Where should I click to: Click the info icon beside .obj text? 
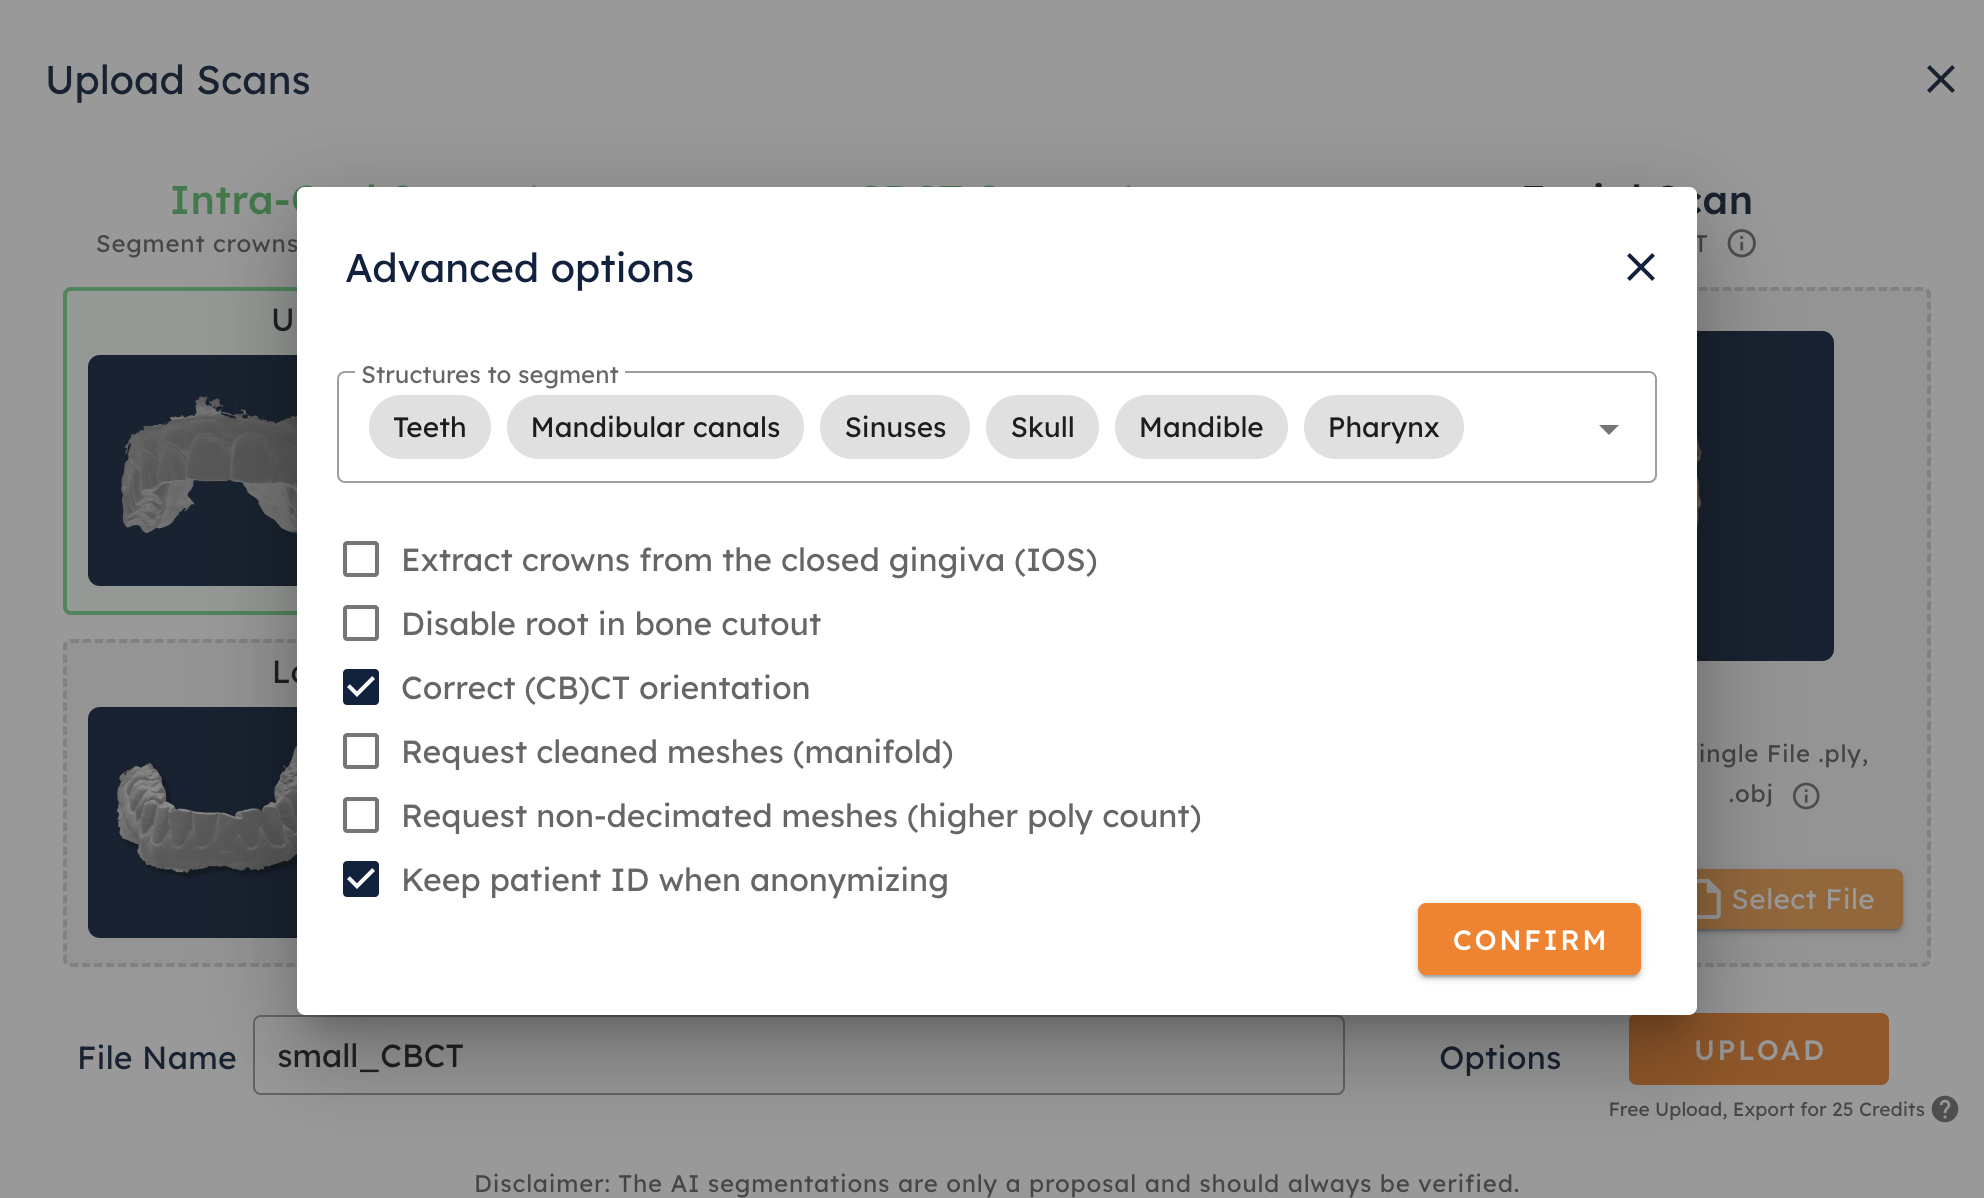coord(1805,796)
